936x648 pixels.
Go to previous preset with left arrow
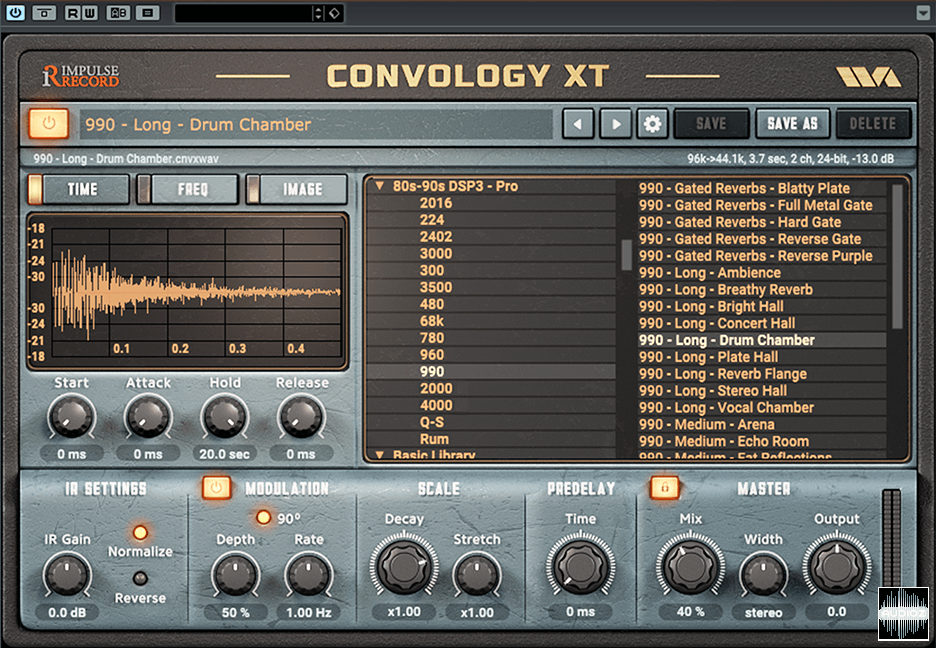[x=578, y=124]
